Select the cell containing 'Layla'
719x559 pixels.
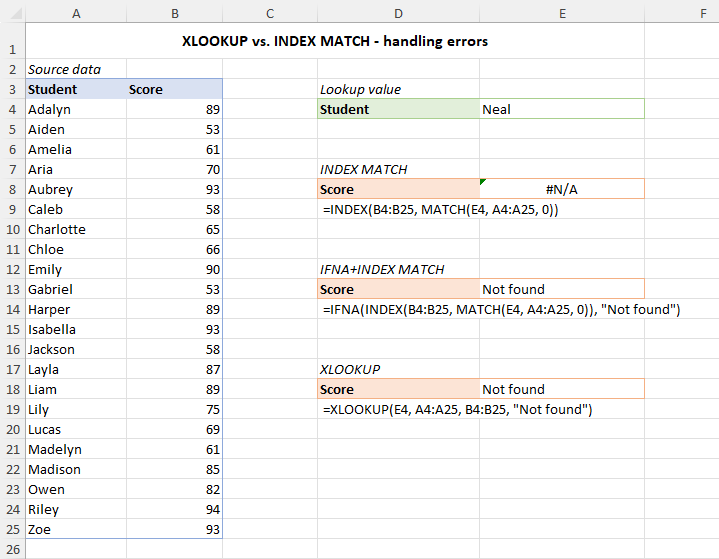click(x=76, y=369)
